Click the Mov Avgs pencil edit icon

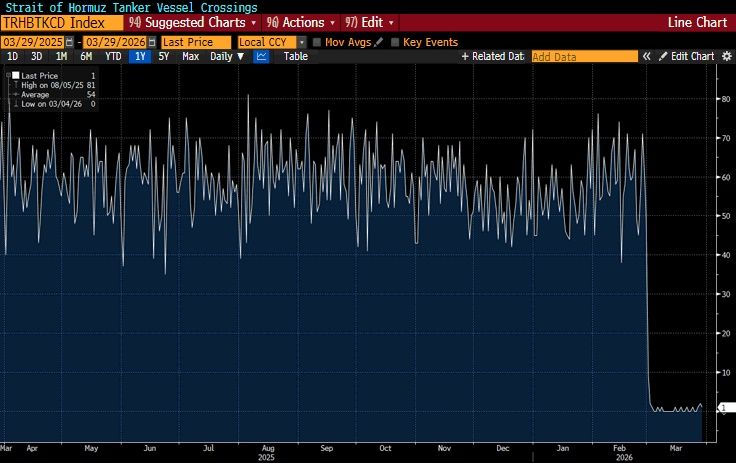click(379, 42)
